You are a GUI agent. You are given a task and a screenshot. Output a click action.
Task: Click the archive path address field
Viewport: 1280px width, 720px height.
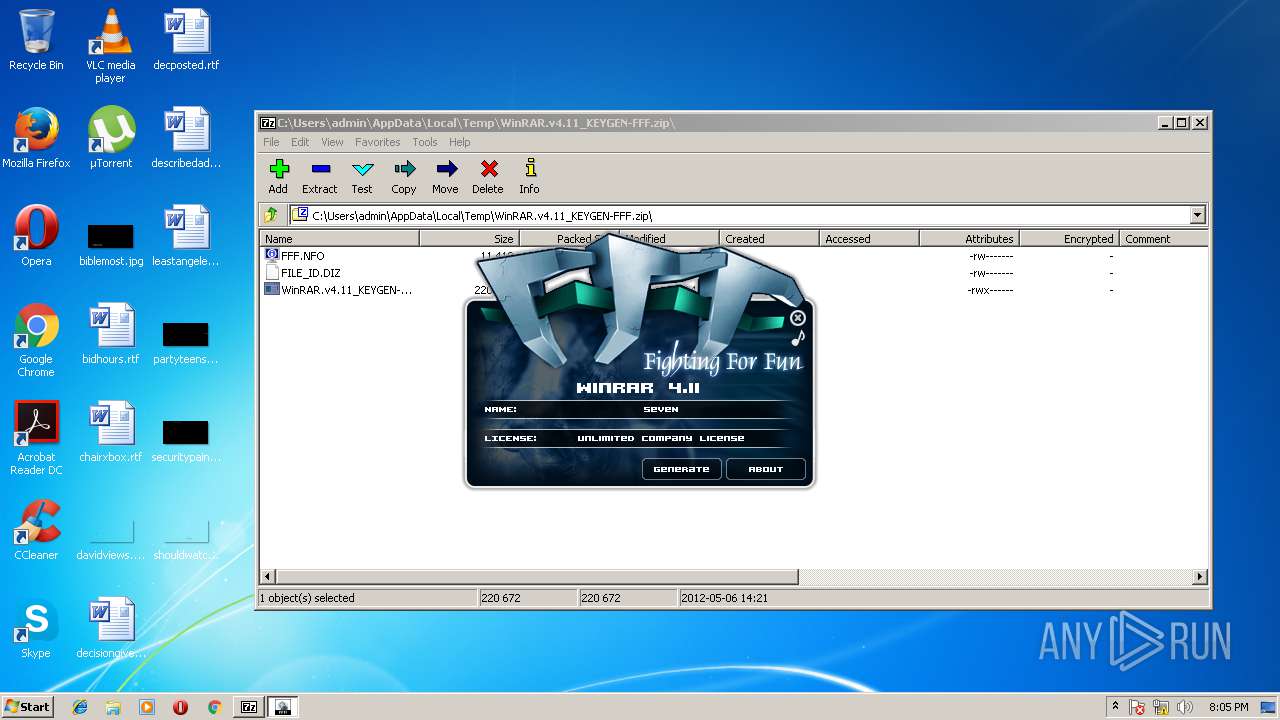[739, 215]
